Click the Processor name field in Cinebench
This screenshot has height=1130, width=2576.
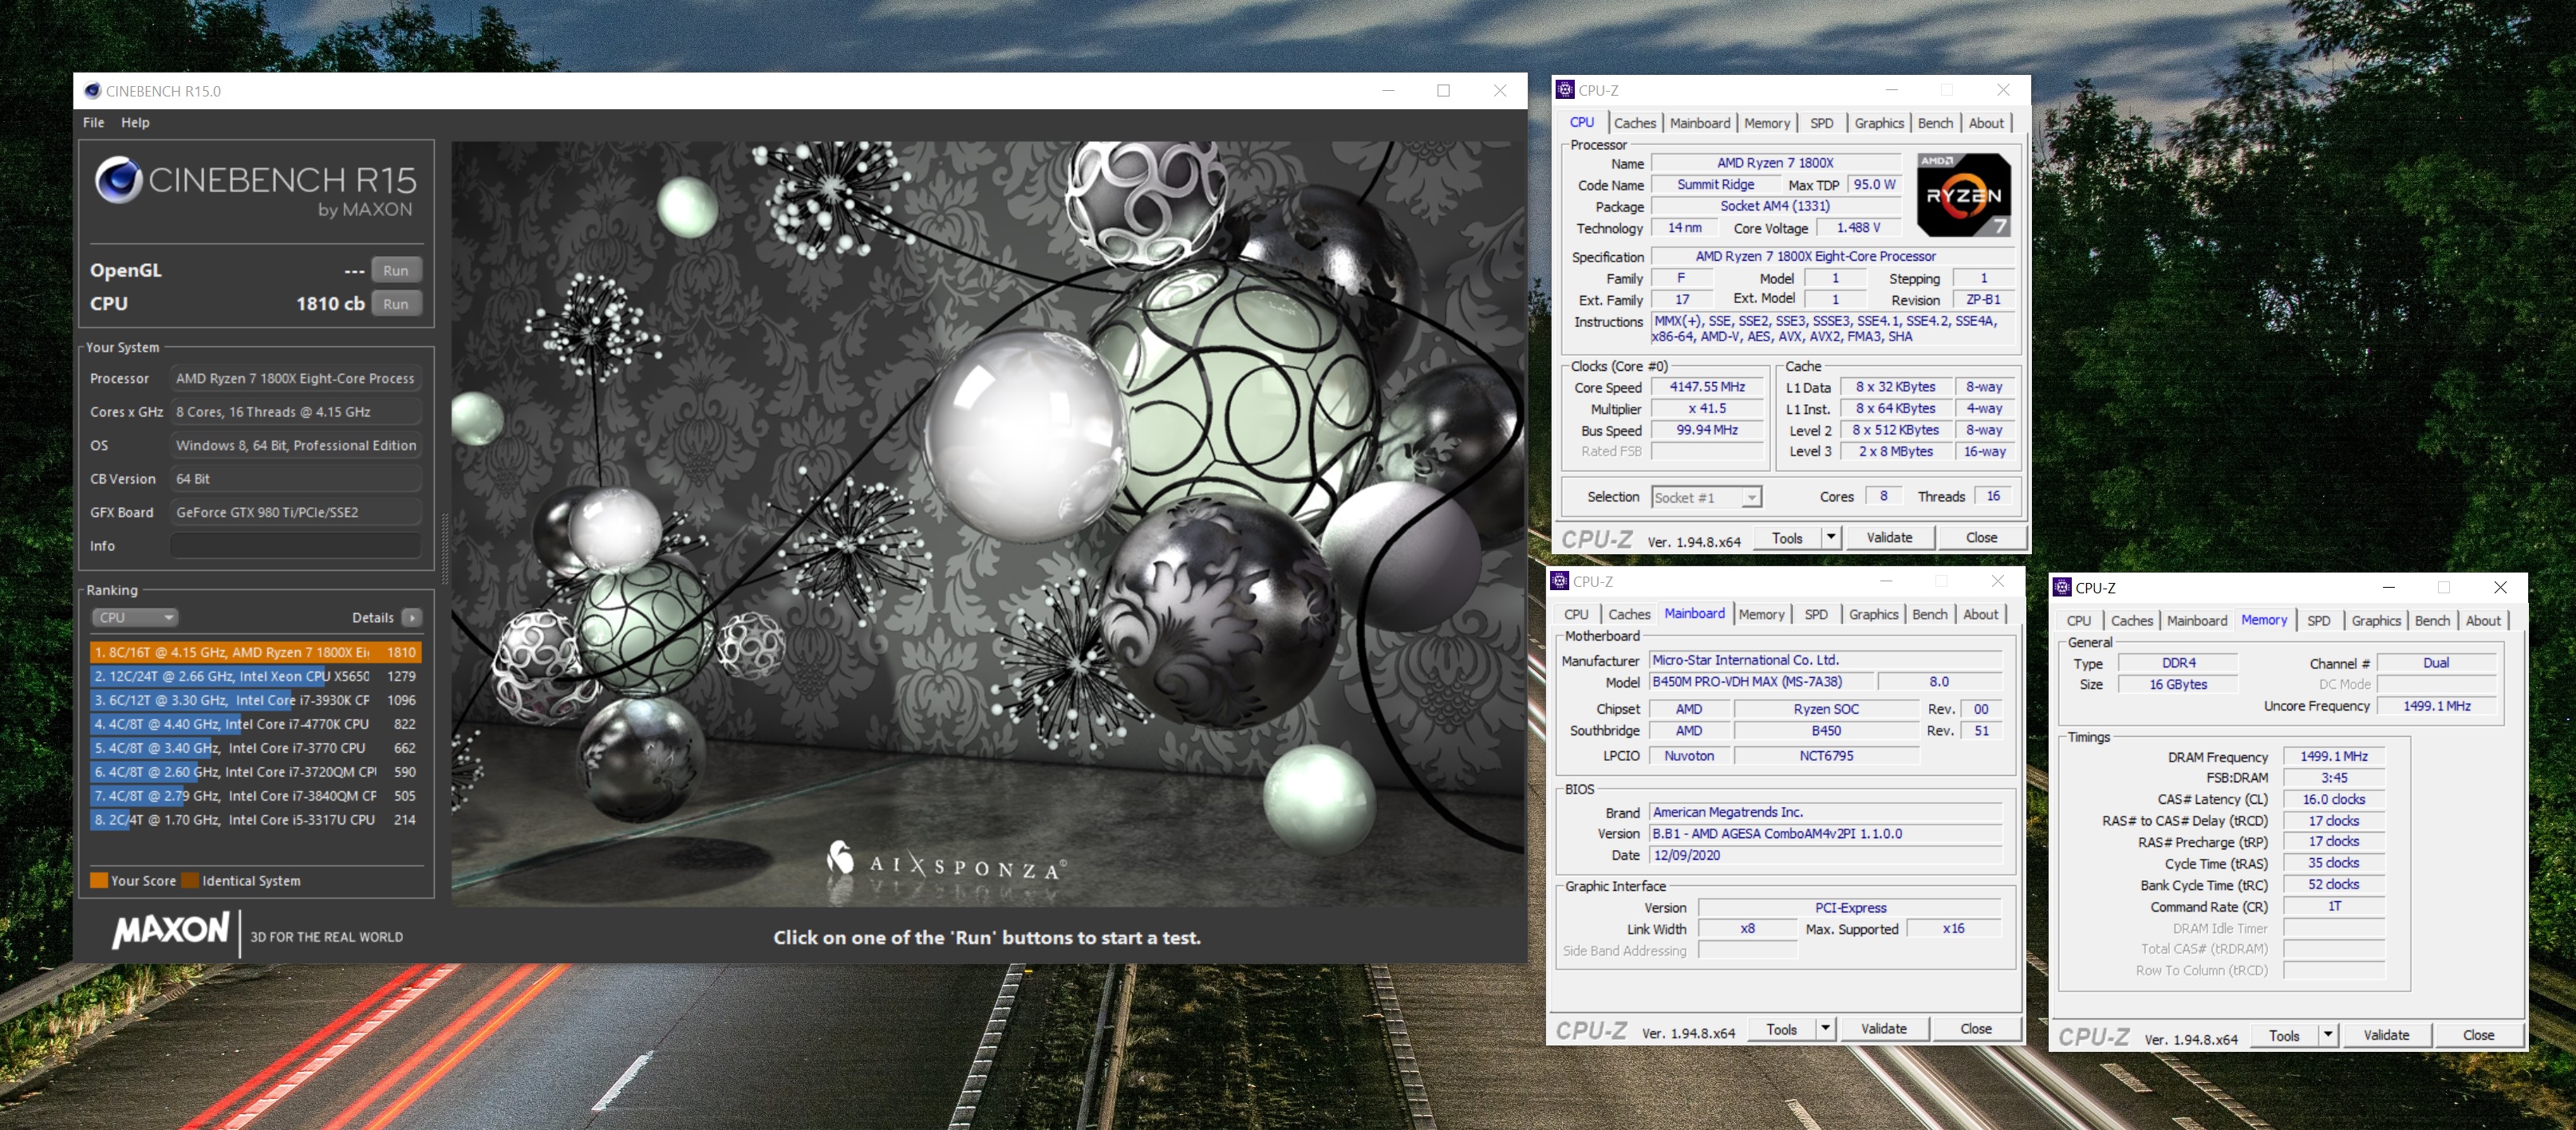295,379
